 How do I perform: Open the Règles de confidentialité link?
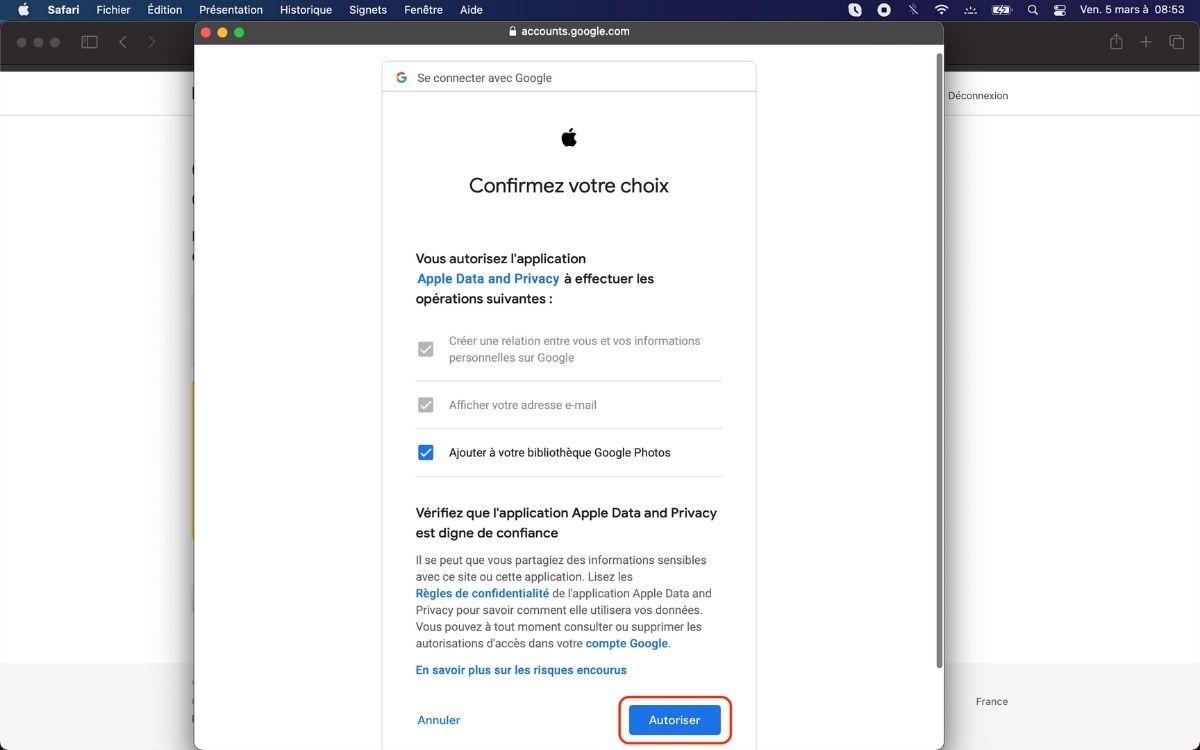482,593
